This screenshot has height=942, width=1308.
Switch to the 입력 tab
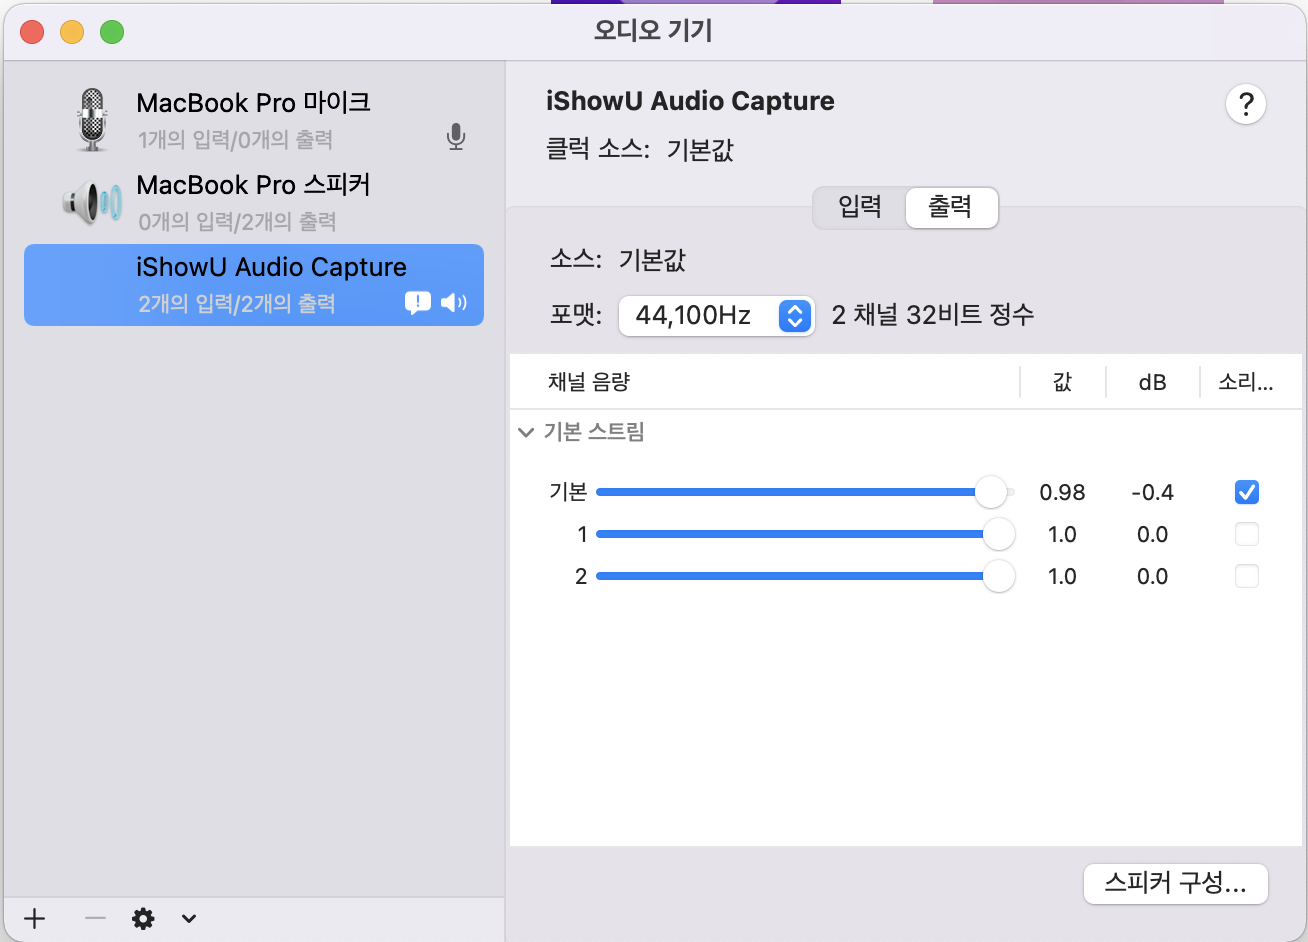point(860,207)
